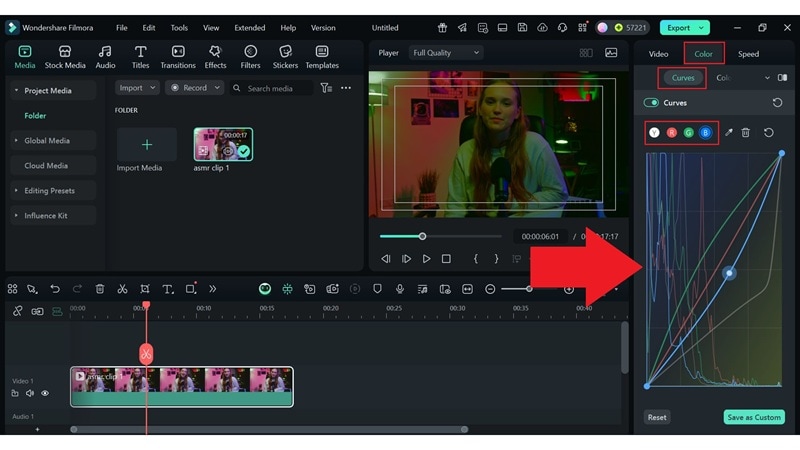
Task: Add text with the timeline text tool
Action: [167, 289]
